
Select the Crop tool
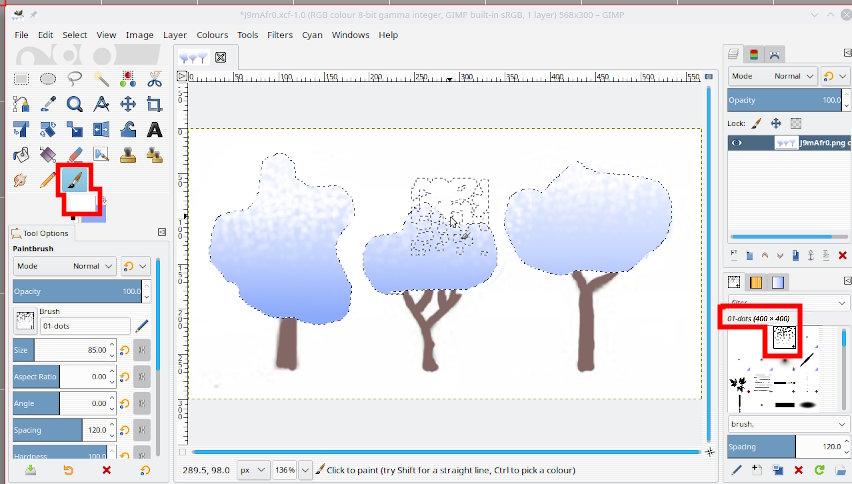pyautogui.click(x=154, y=104)
